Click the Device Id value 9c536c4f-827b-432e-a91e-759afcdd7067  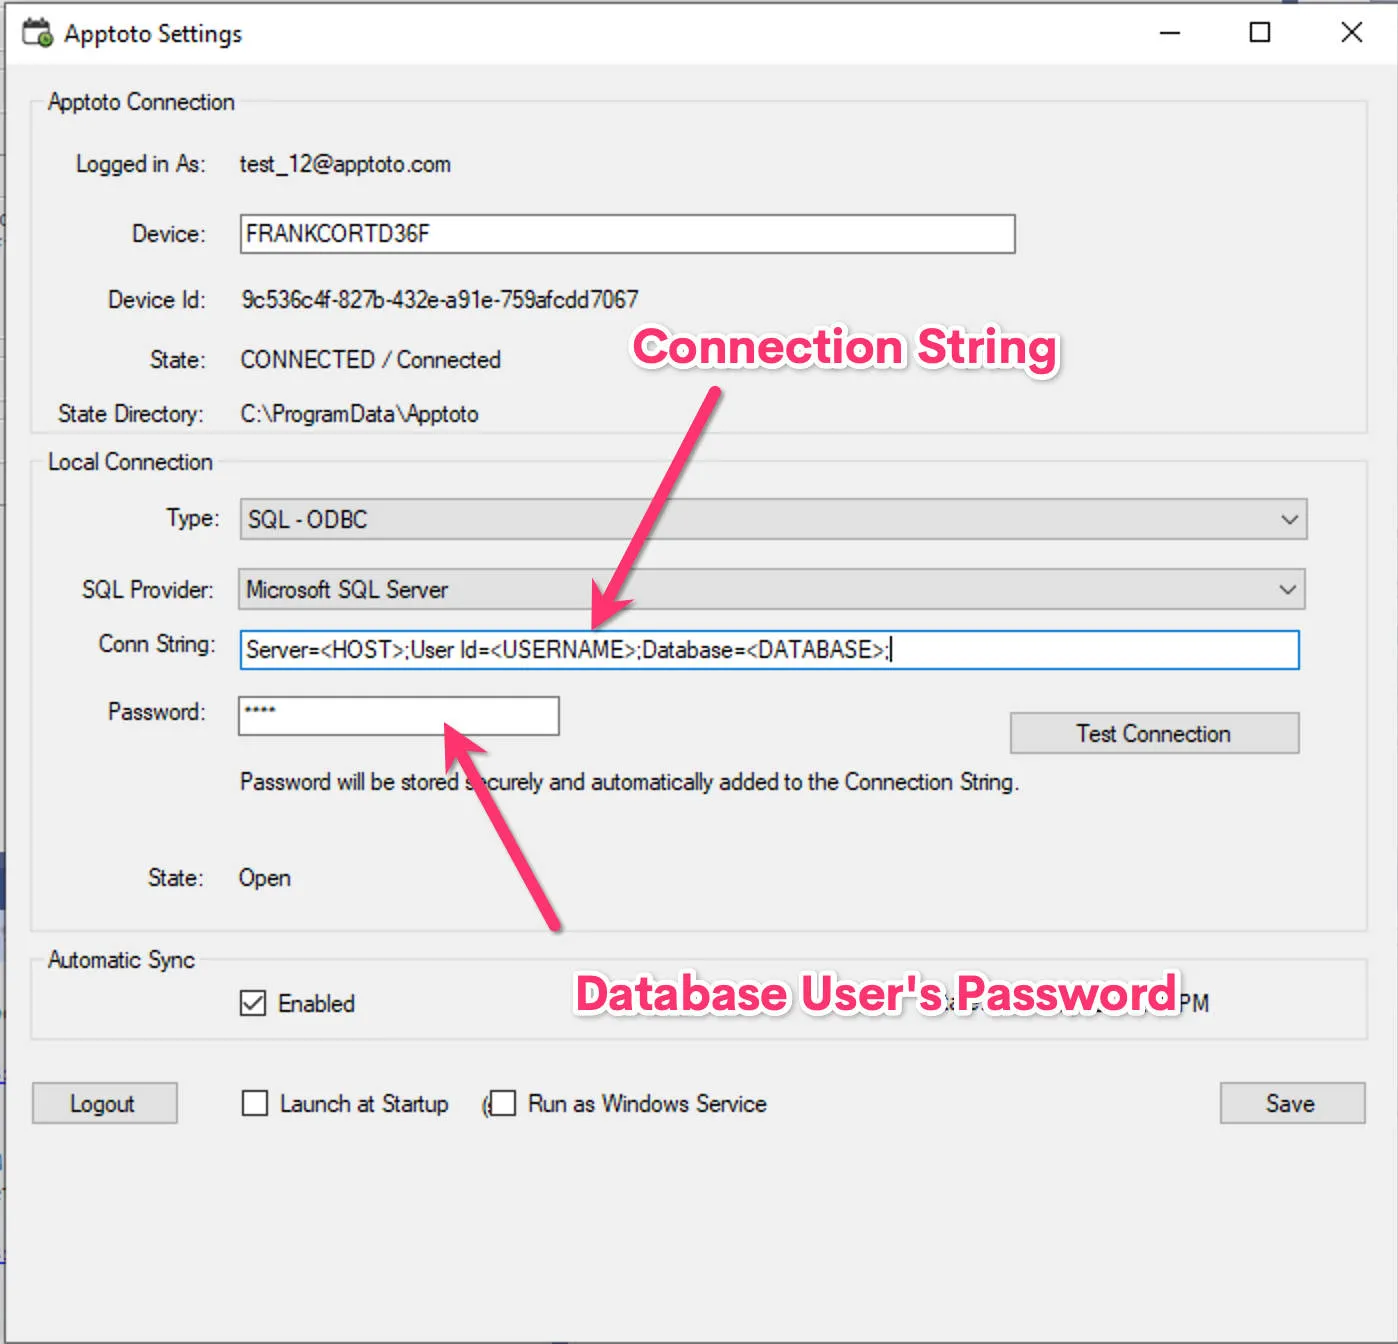click(440, 300)
